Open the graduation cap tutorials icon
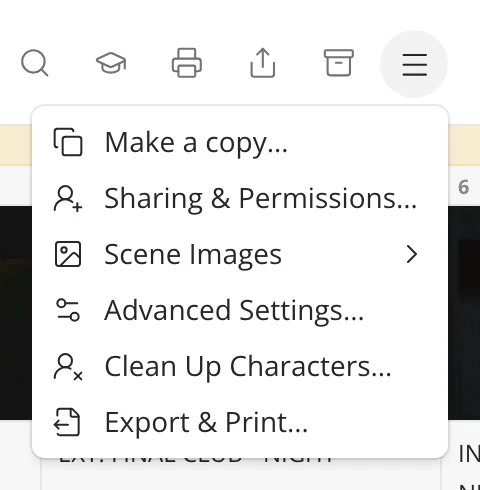This screenshot has height=490, width=480. (111, 63)
